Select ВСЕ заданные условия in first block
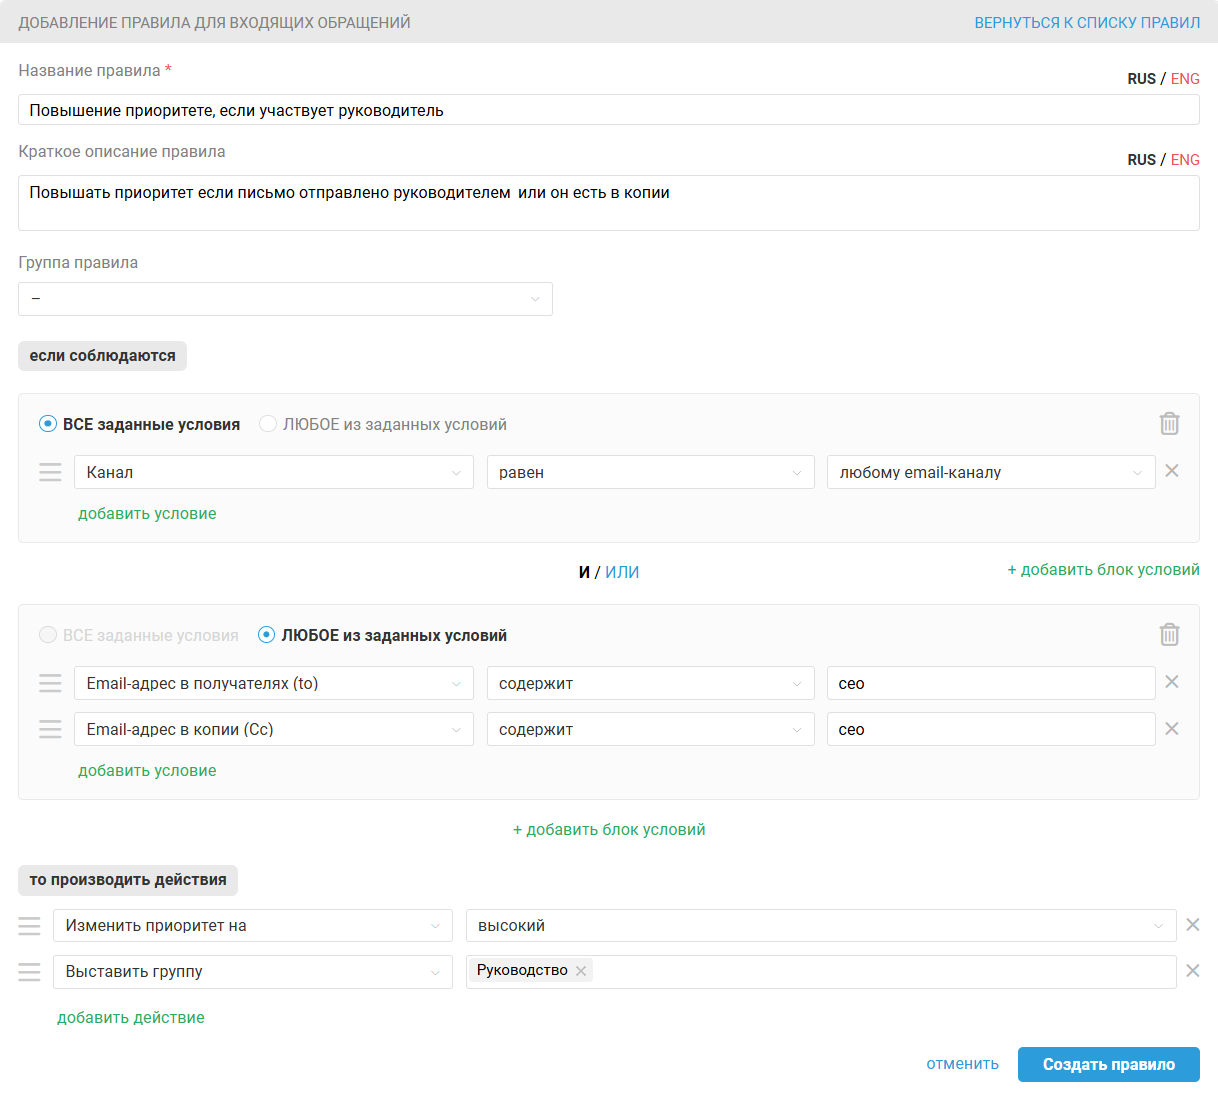 pyautogui.click(x=48, y=424)
